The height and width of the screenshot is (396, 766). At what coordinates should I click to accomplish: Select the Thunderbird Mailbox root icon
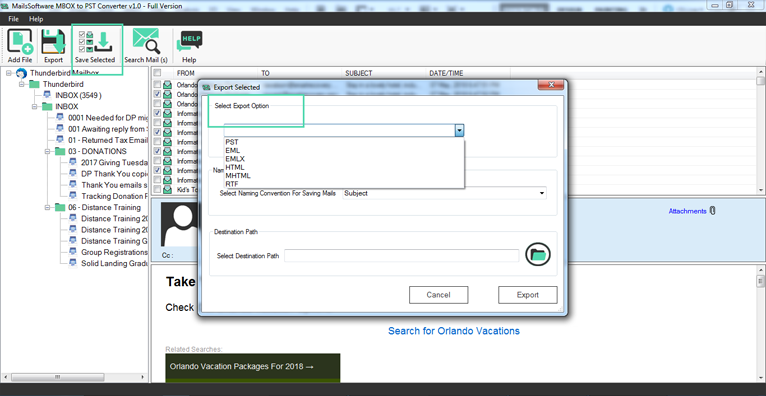point(21,73)
